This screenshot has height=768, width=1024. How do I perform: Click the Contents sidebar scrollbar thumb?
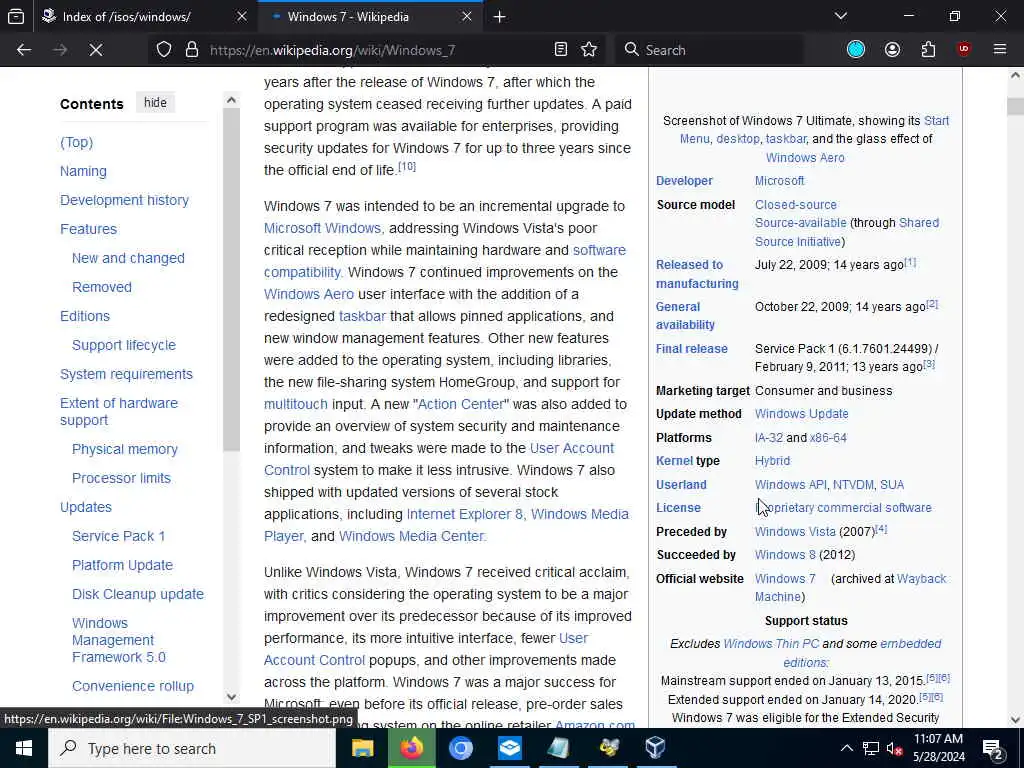(231, 281)
